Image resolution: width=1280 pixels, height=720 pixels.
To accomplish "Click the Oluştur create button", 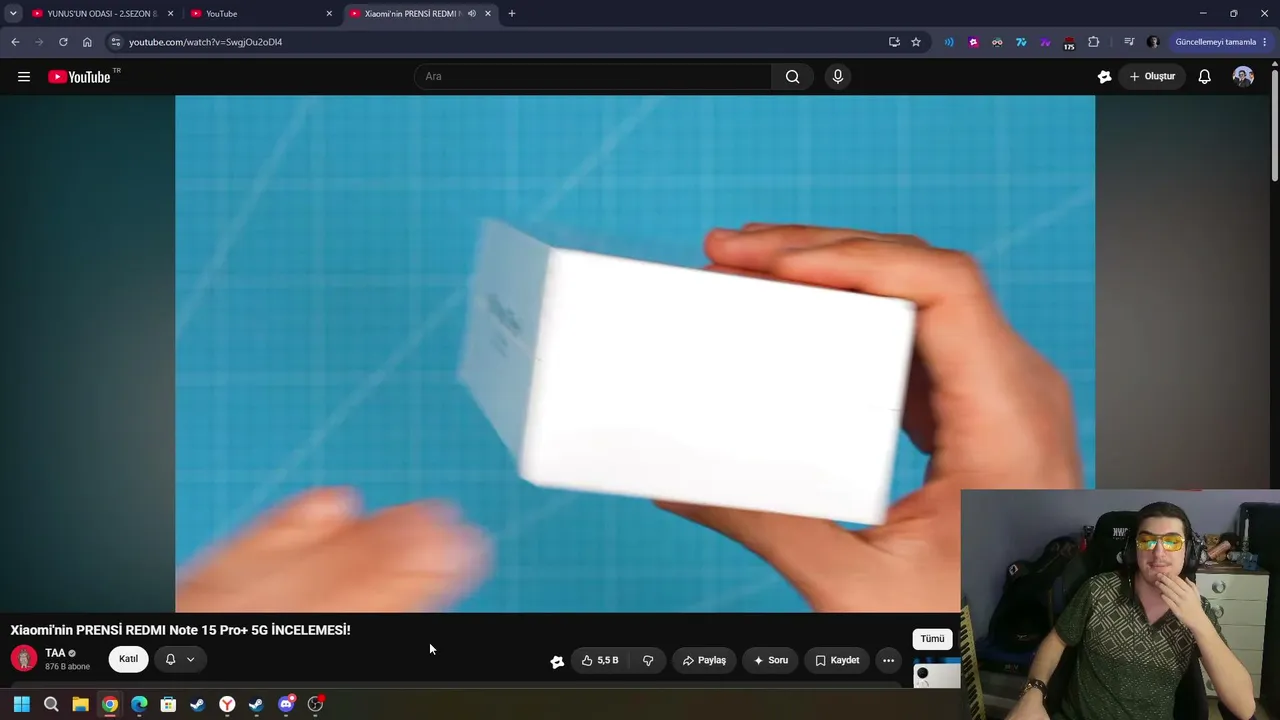I will point(1152,77).
